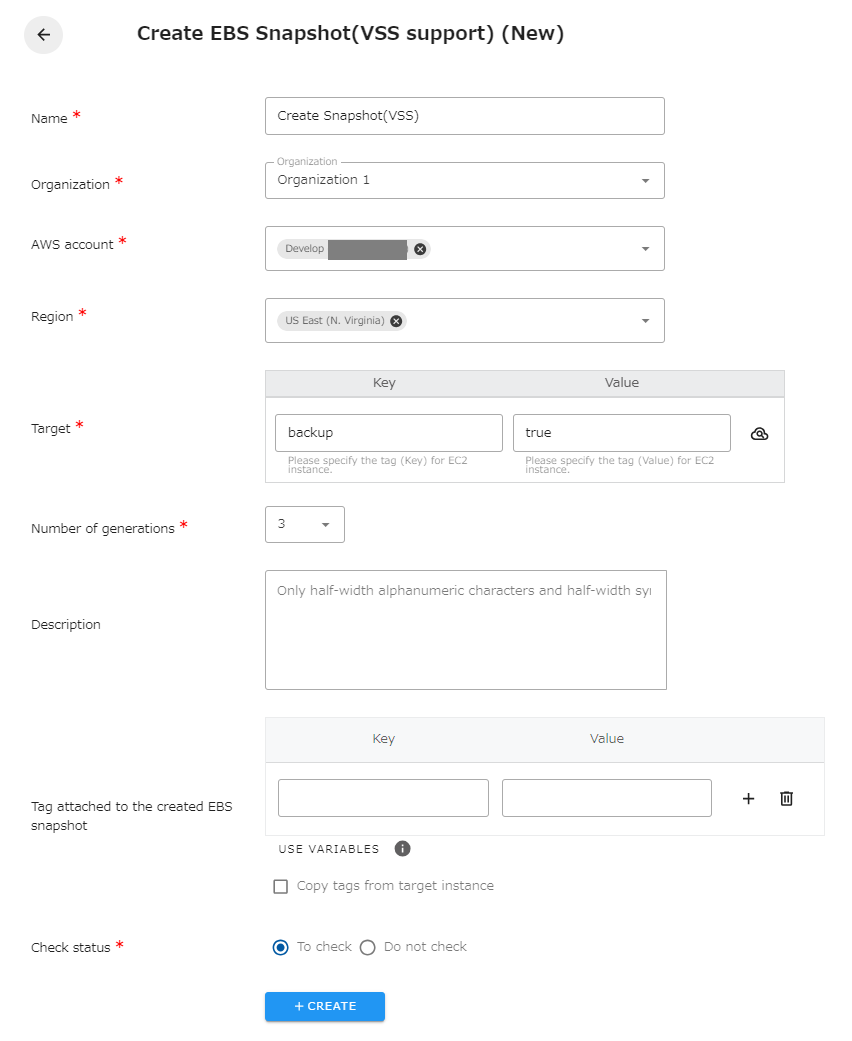This screenshot has height=1041, width=852.
Task: Remove the Develop AWS account chip
Action: (x=419, y=248)
